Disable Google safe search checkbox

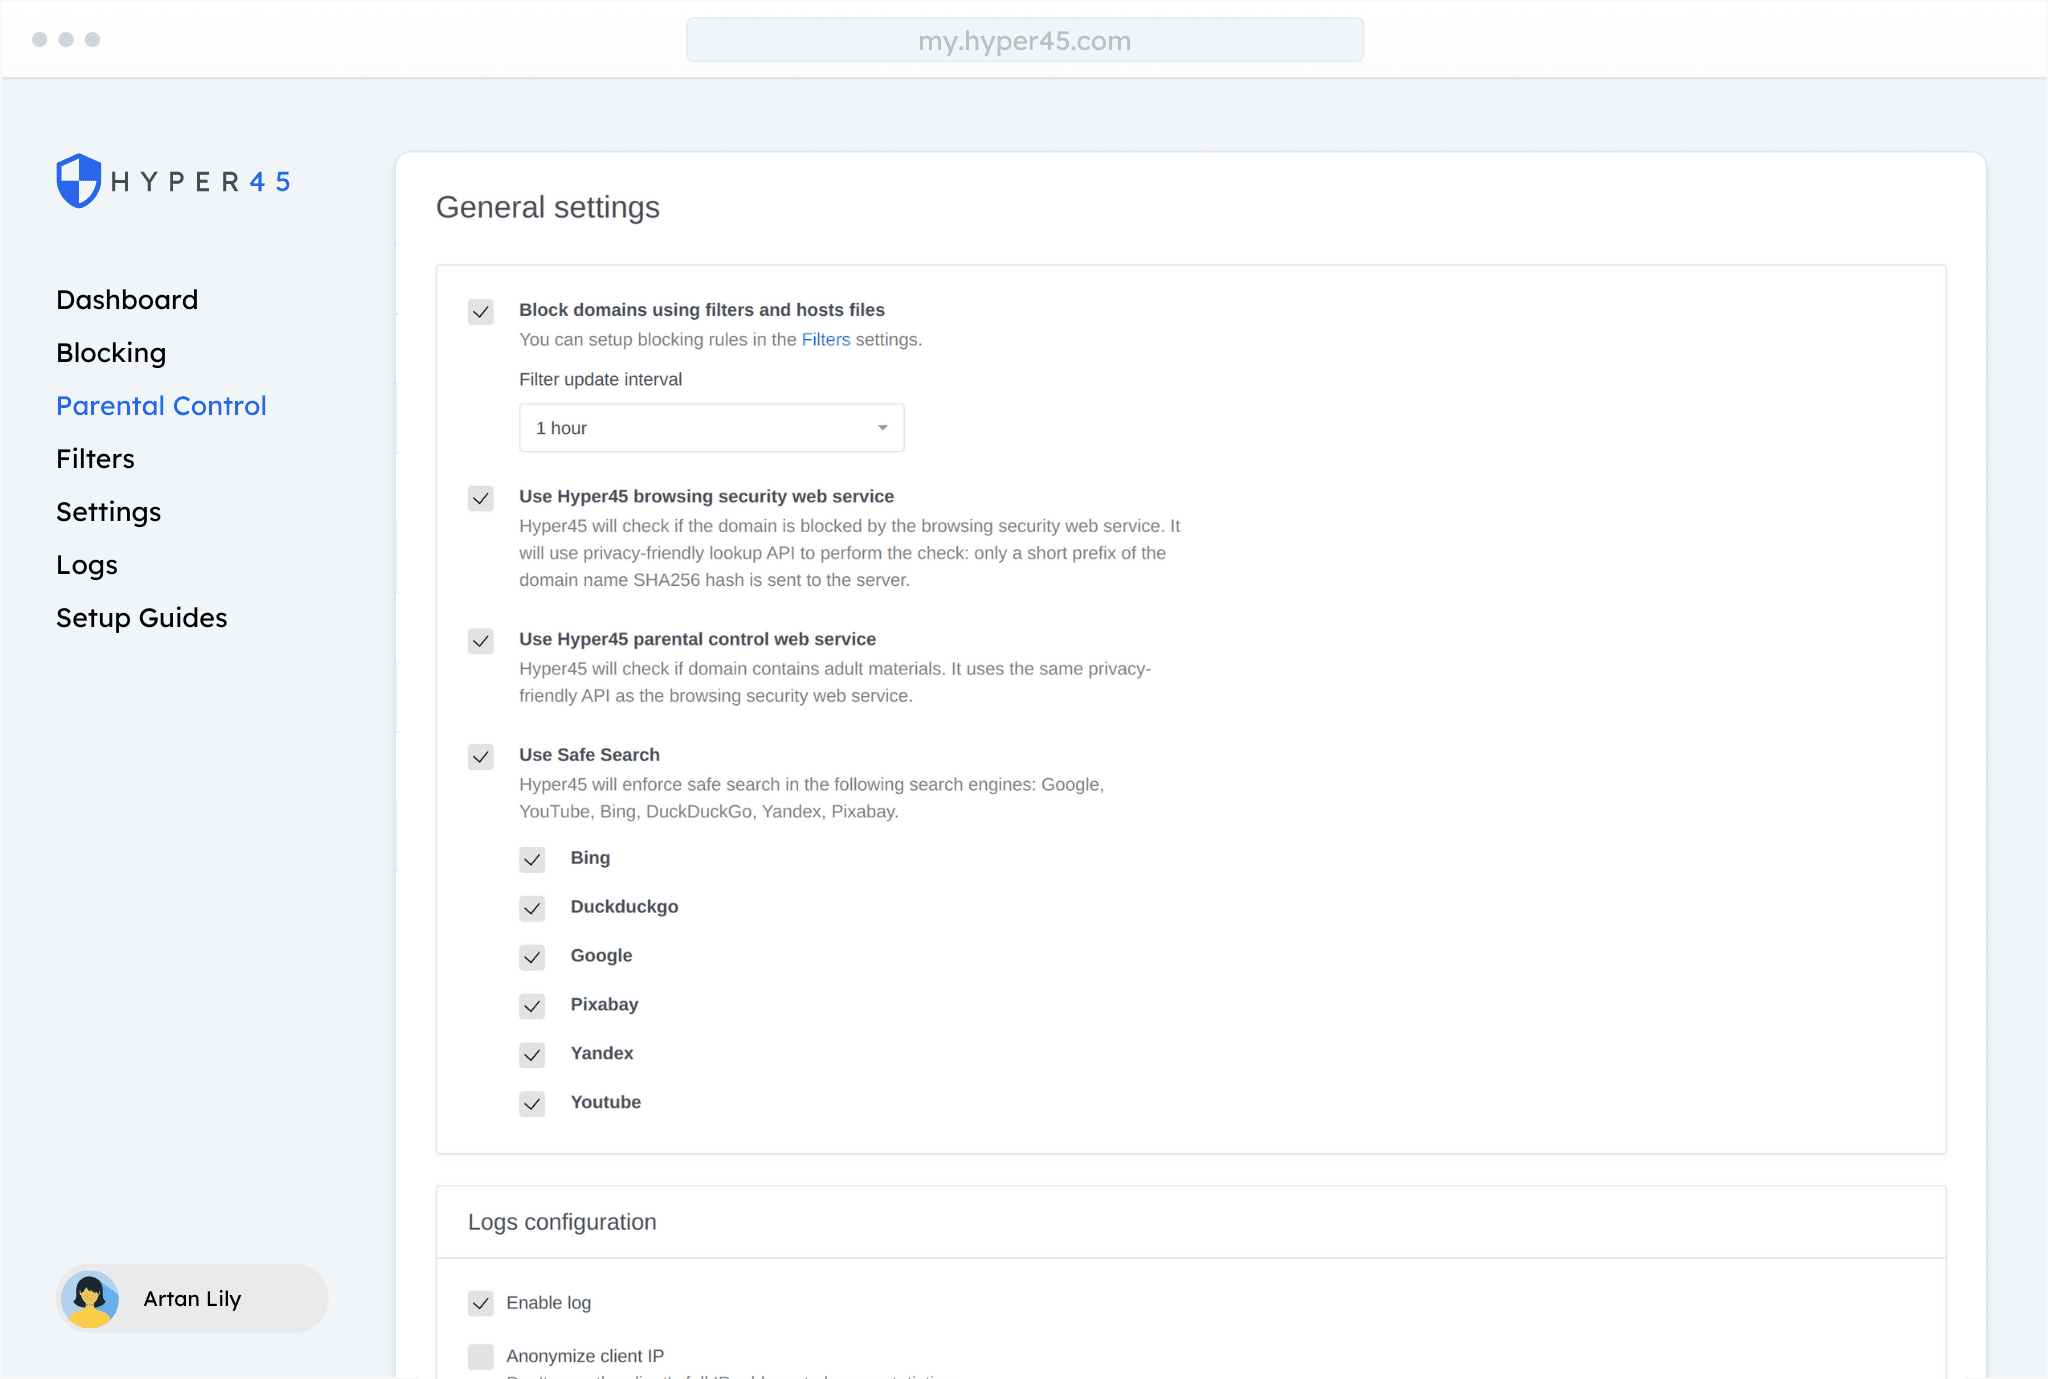532,958
